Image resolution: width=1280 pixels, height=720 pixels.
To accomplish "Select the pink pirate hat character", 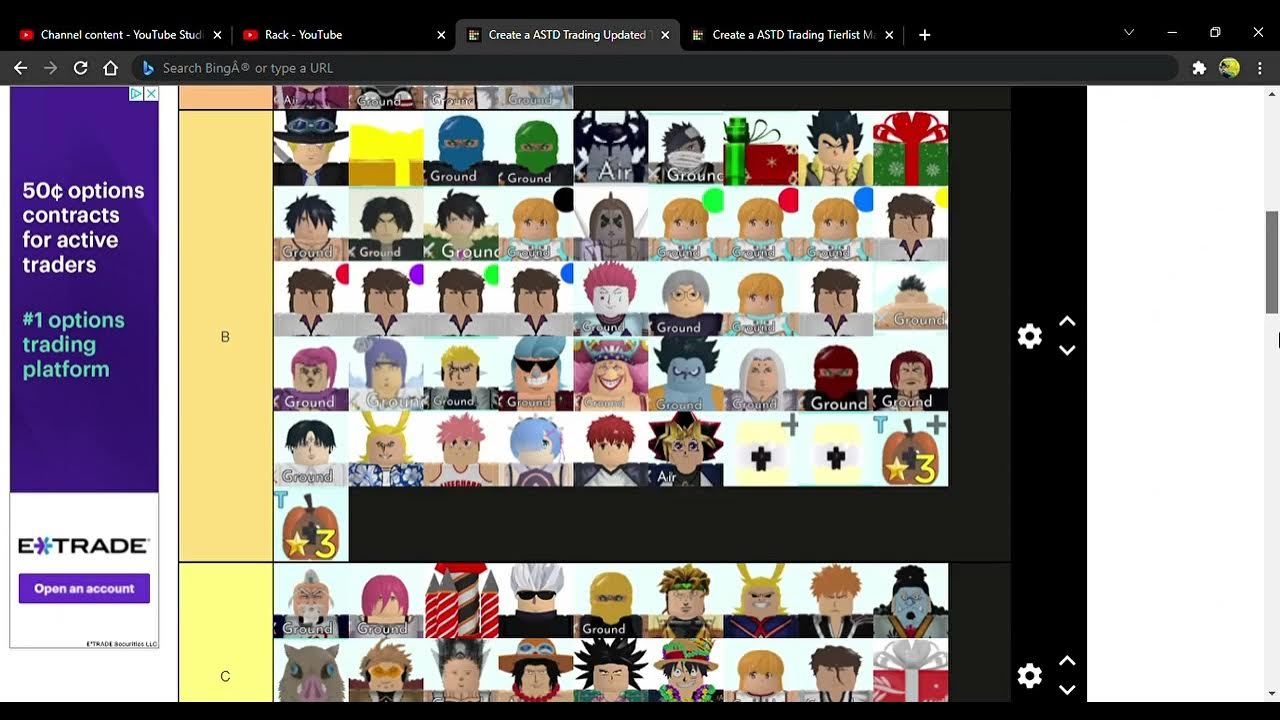I will [611, 373].
